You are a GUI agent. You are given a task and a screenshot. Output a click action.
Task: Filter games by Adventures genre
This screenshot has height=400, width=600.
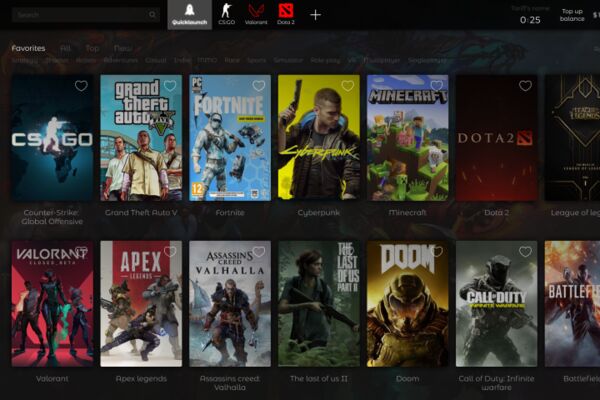[x=121, y=60]
